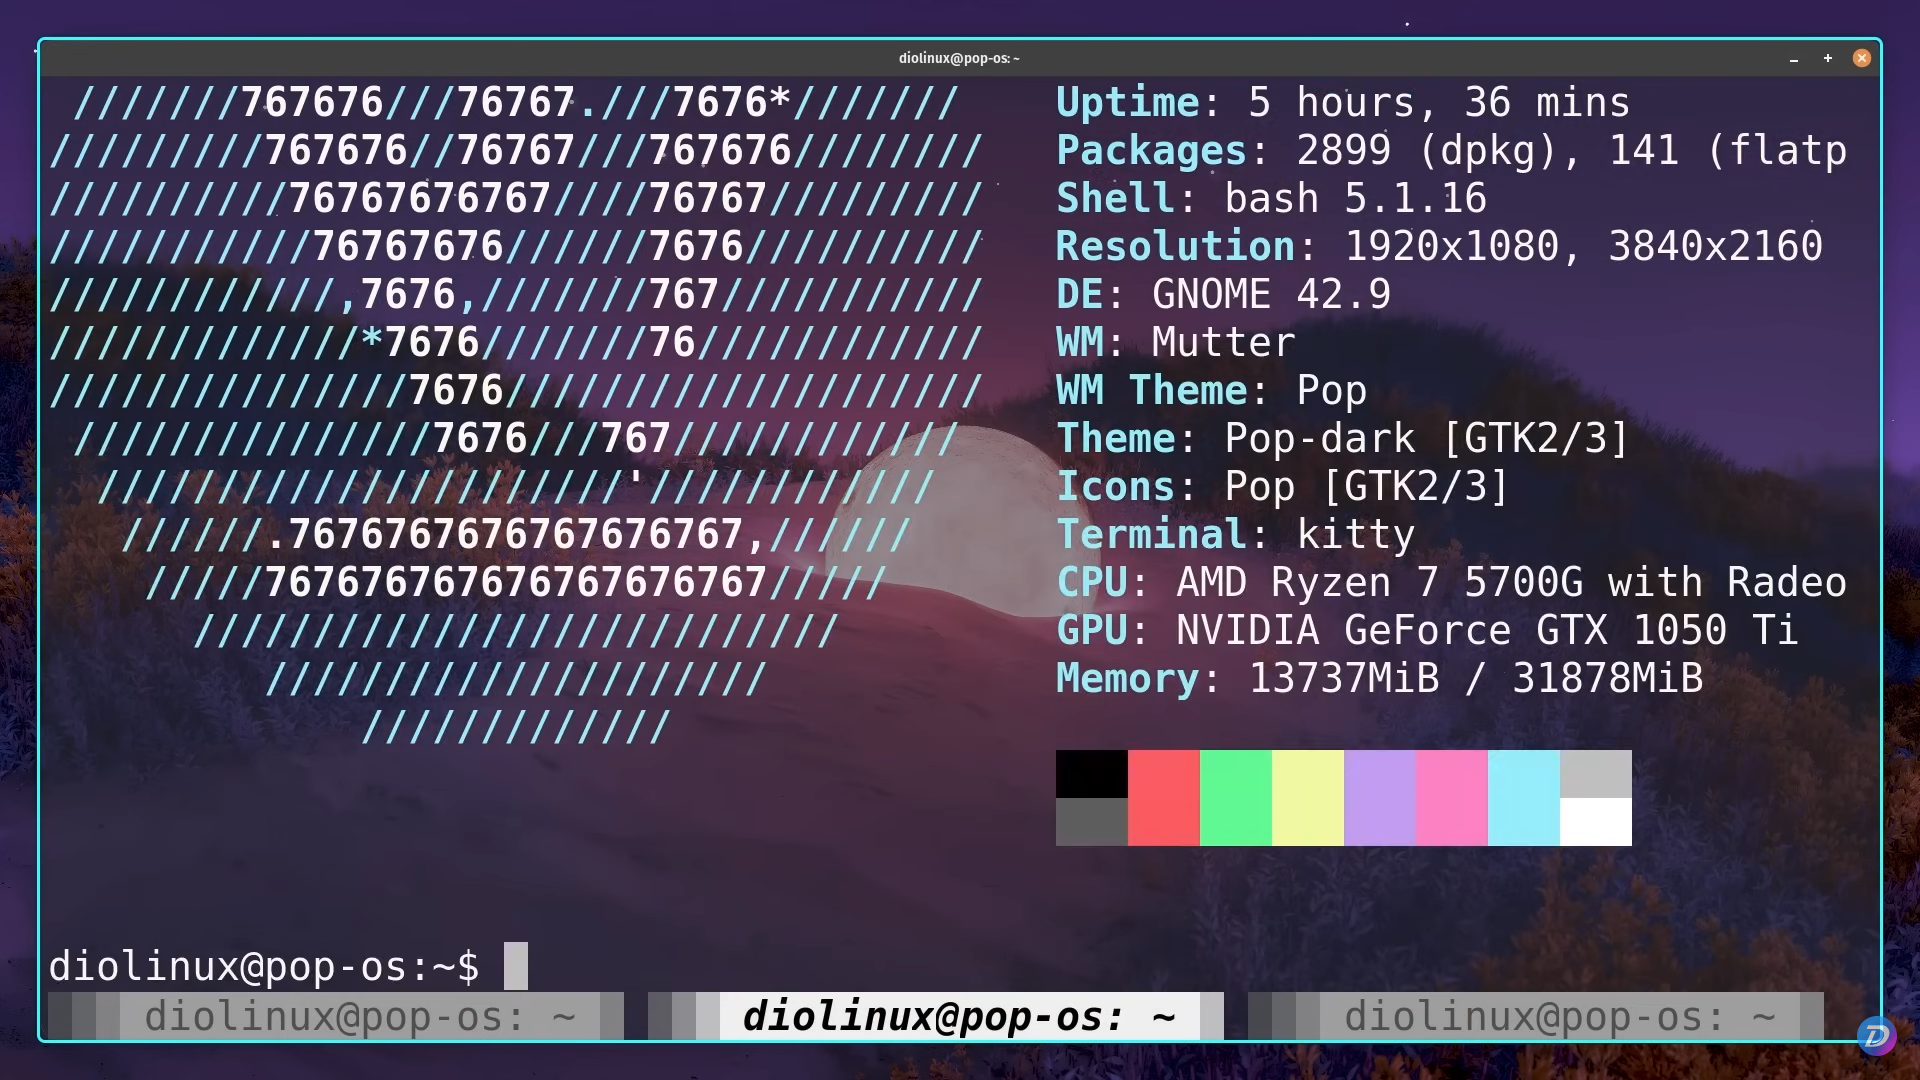
Task: Click the black color block
Action: point(1091,773)
